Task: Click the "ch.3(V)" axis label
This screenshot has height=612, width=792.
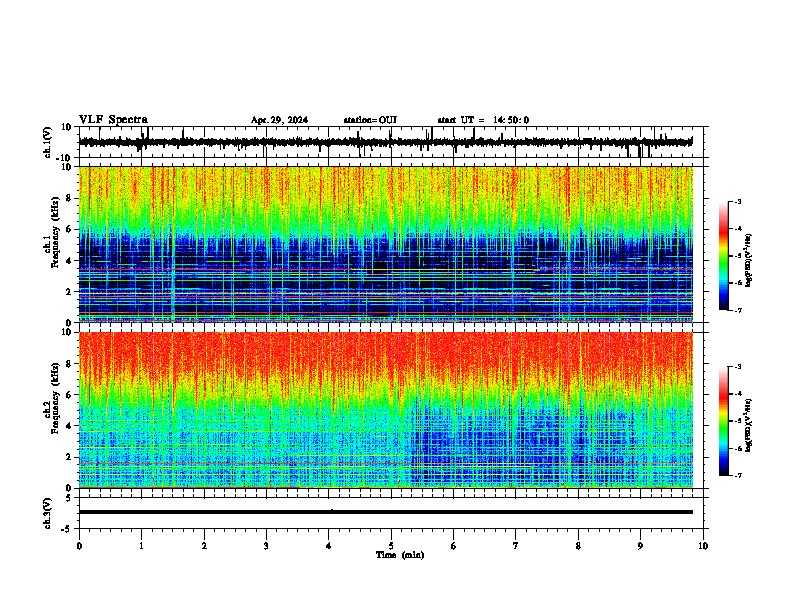Action: pyautogui.click(x=48, y=514)
